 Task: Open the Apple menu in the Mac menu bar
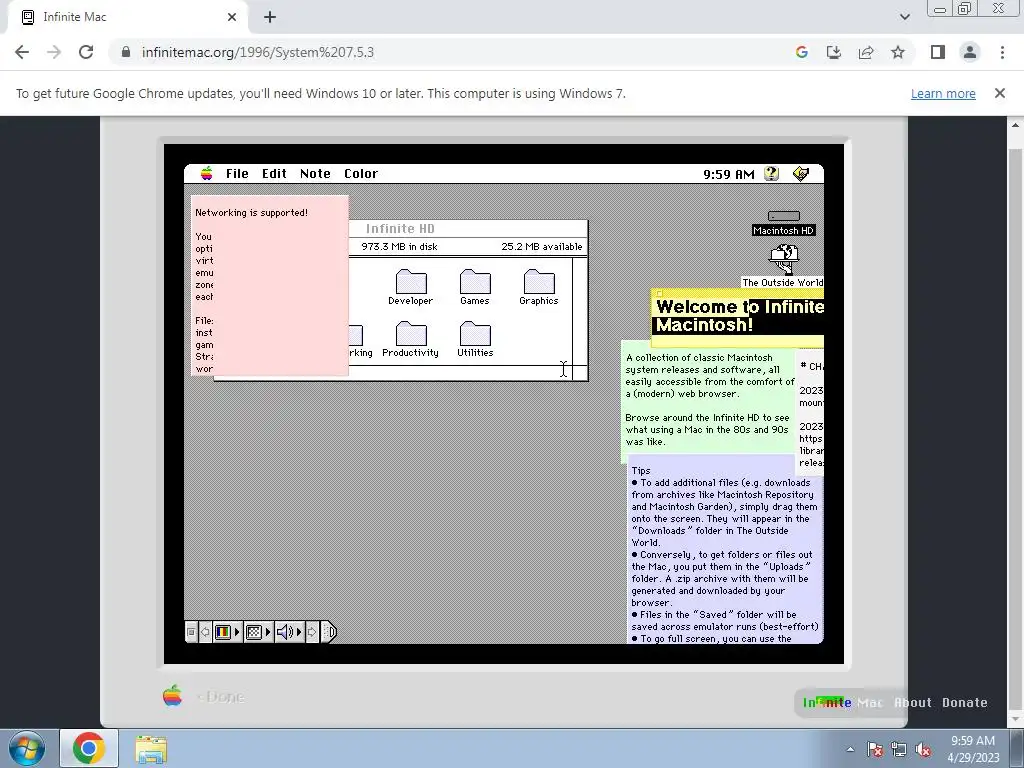coord(206,173)
